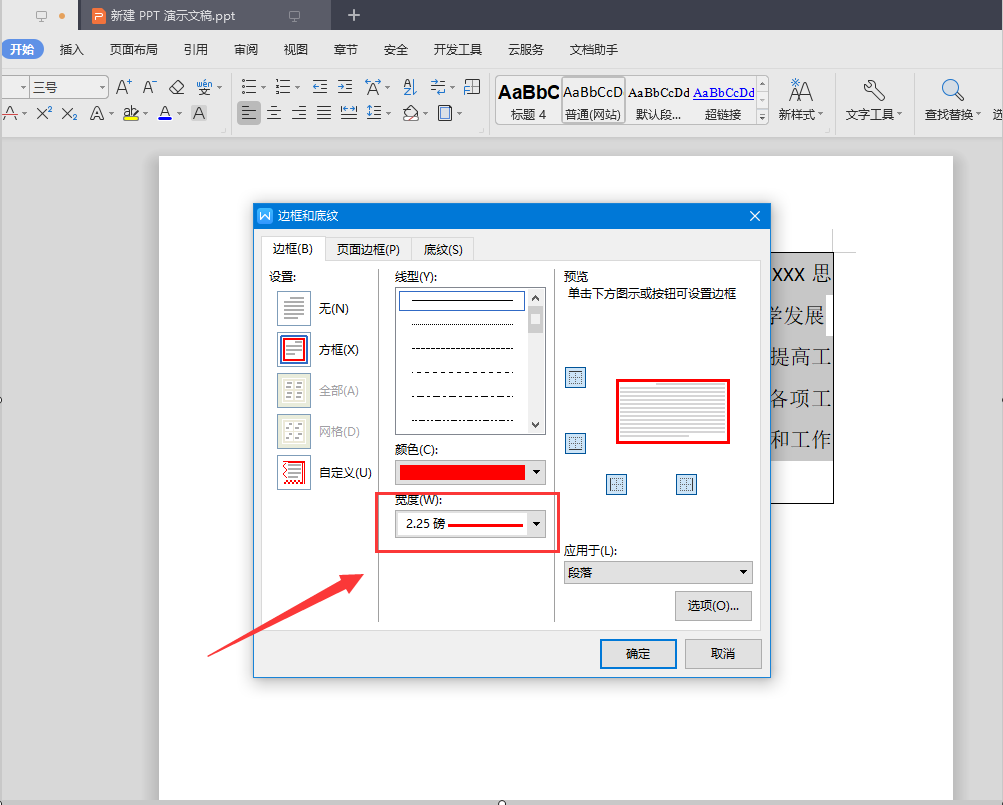Switch to the 页面边框(P) tab
Image resolution: width=1003 pixels, height=805 pixels.
368,250
